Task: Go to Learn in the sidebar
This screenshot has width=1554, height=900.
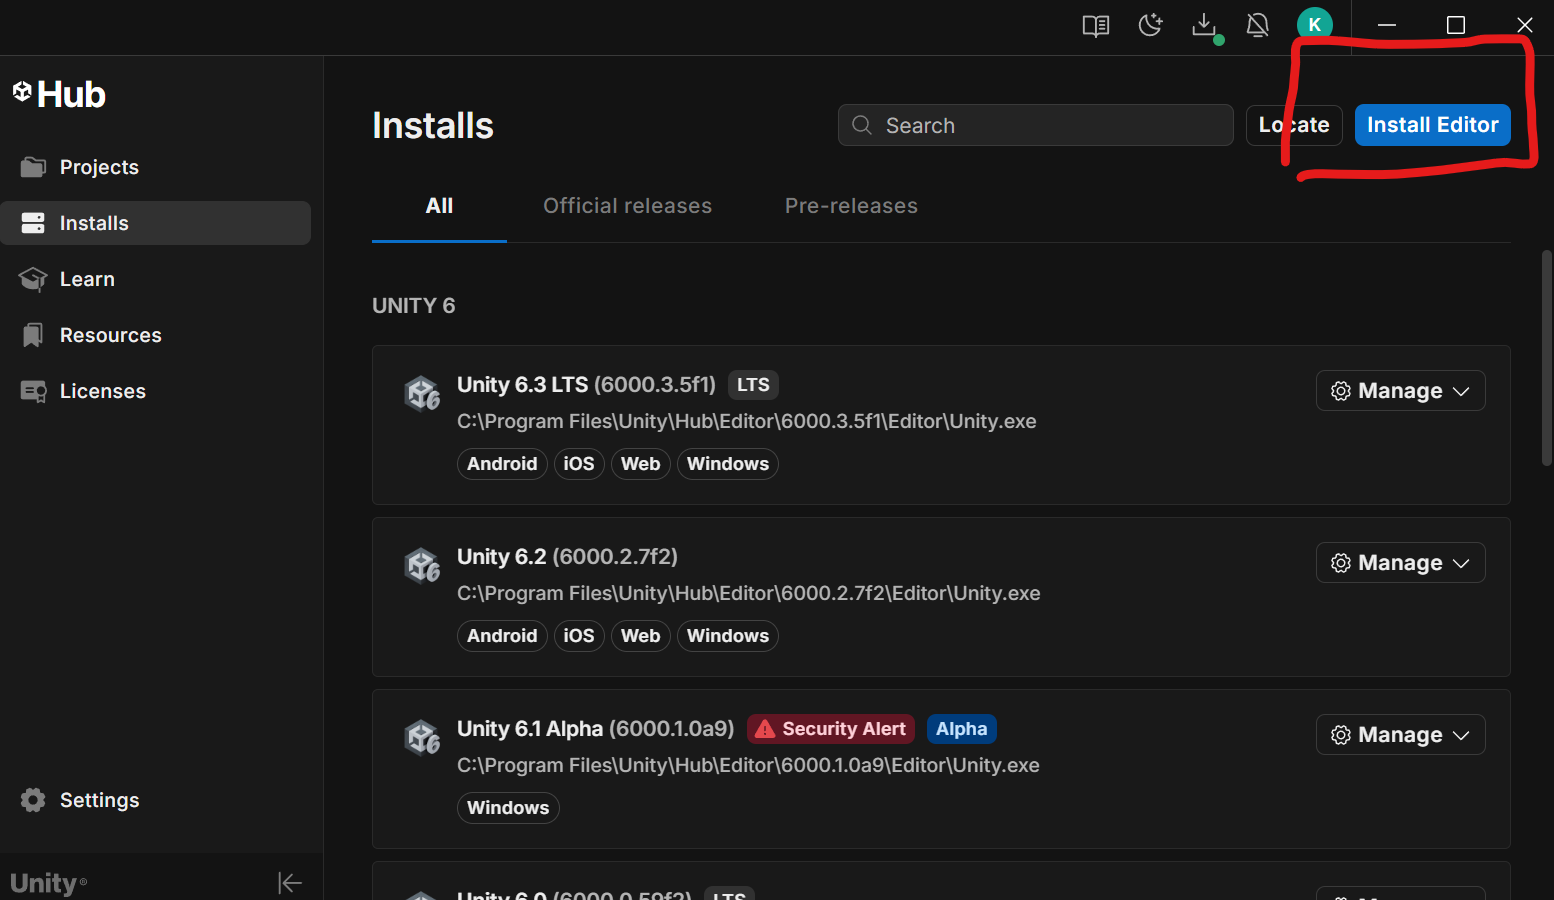Action: click(x=155, y=279)
